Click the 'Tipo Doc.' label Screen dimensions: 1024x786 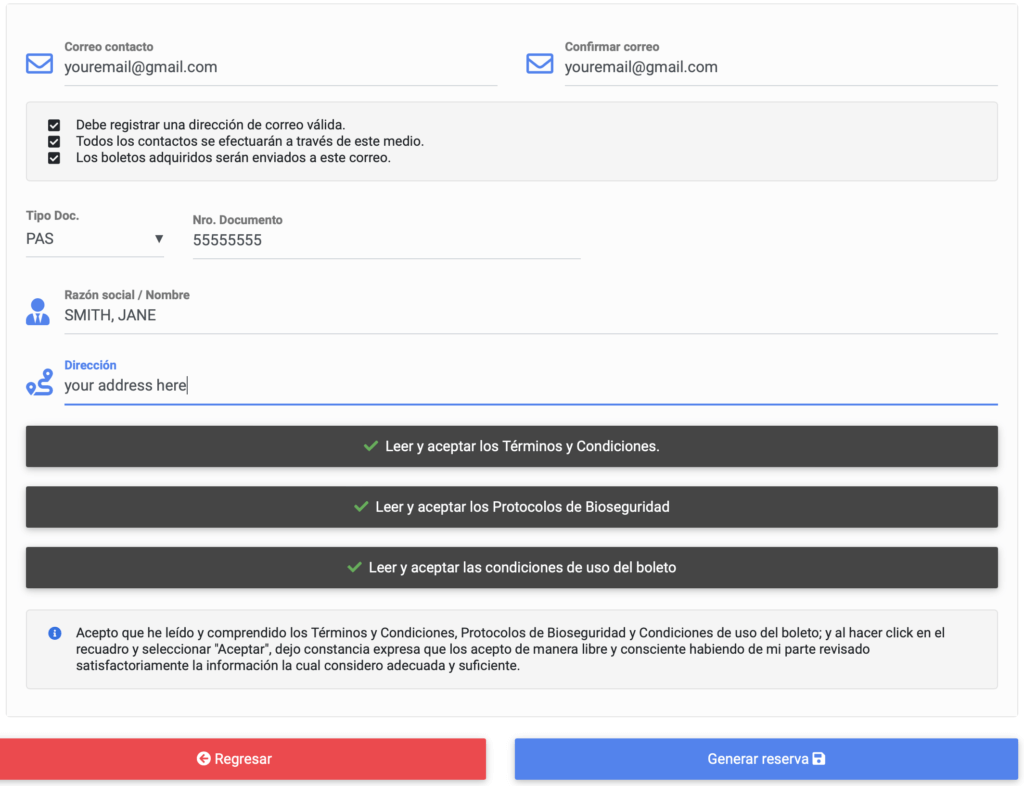(52, 215)
